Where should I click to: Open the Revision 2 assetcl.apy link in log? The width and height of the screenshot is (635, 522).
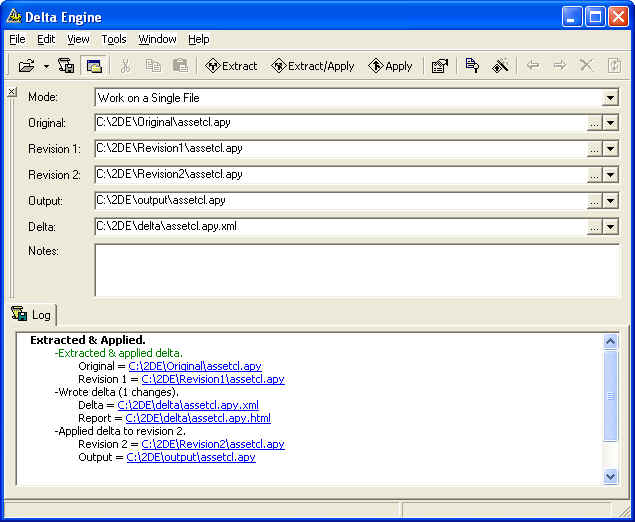[213, 444]
